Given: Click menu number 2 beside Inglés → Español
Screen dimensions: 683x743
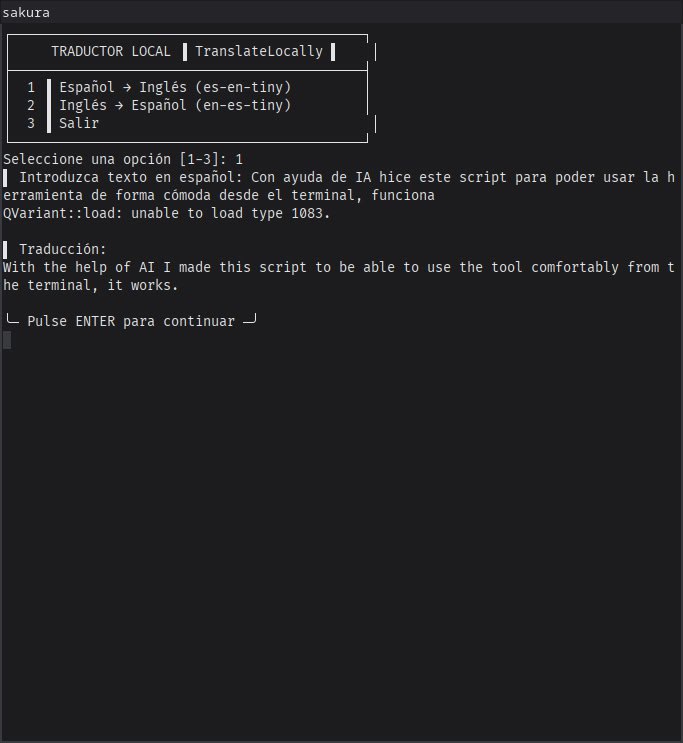Looking at the screenshot, I should click(x=31, y=105).
